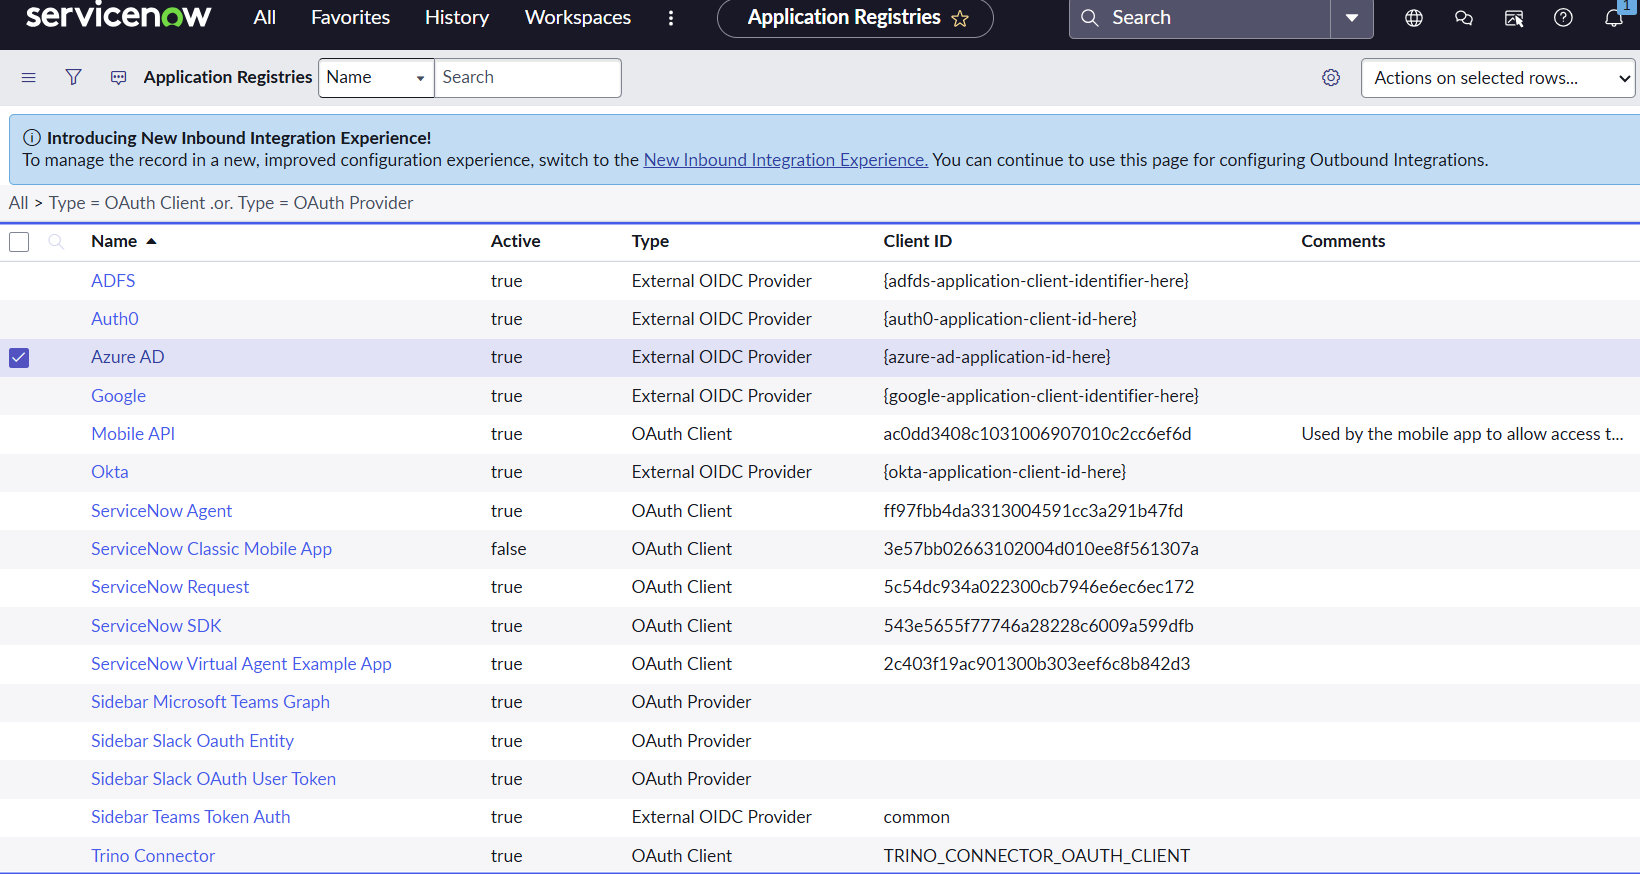Uncheck the Azure AD row checkbox
The height and width of the screenshot is (874, 1640).
click(19, 358)
